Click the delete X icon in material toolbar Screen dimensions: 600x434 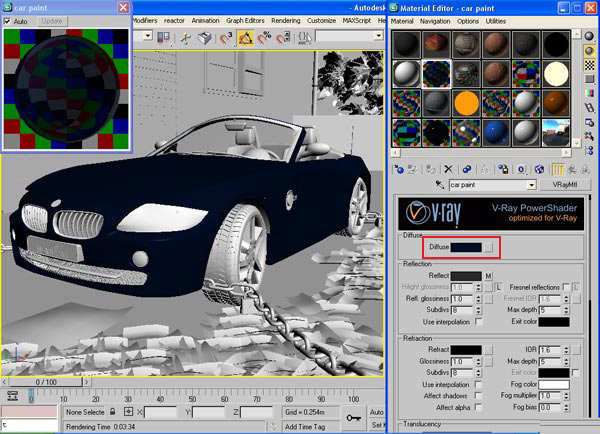tap(448, 169)
